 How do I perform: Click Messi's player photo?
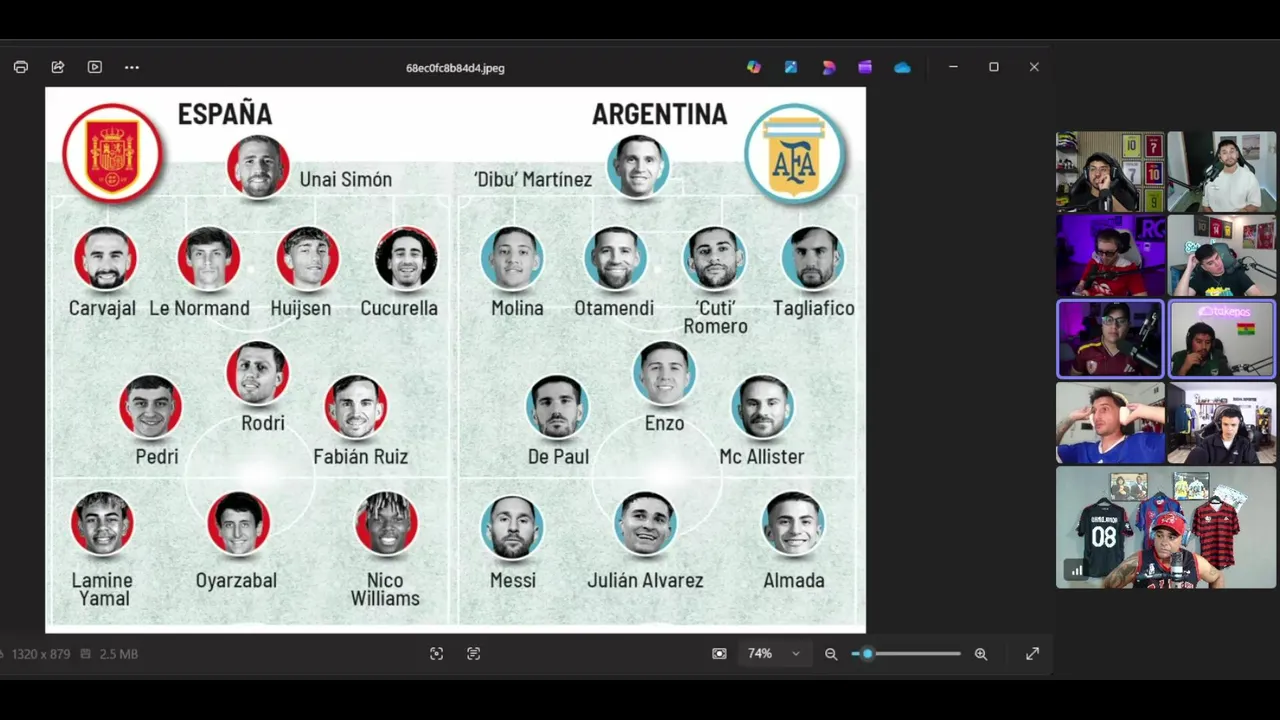click(512, 526)
